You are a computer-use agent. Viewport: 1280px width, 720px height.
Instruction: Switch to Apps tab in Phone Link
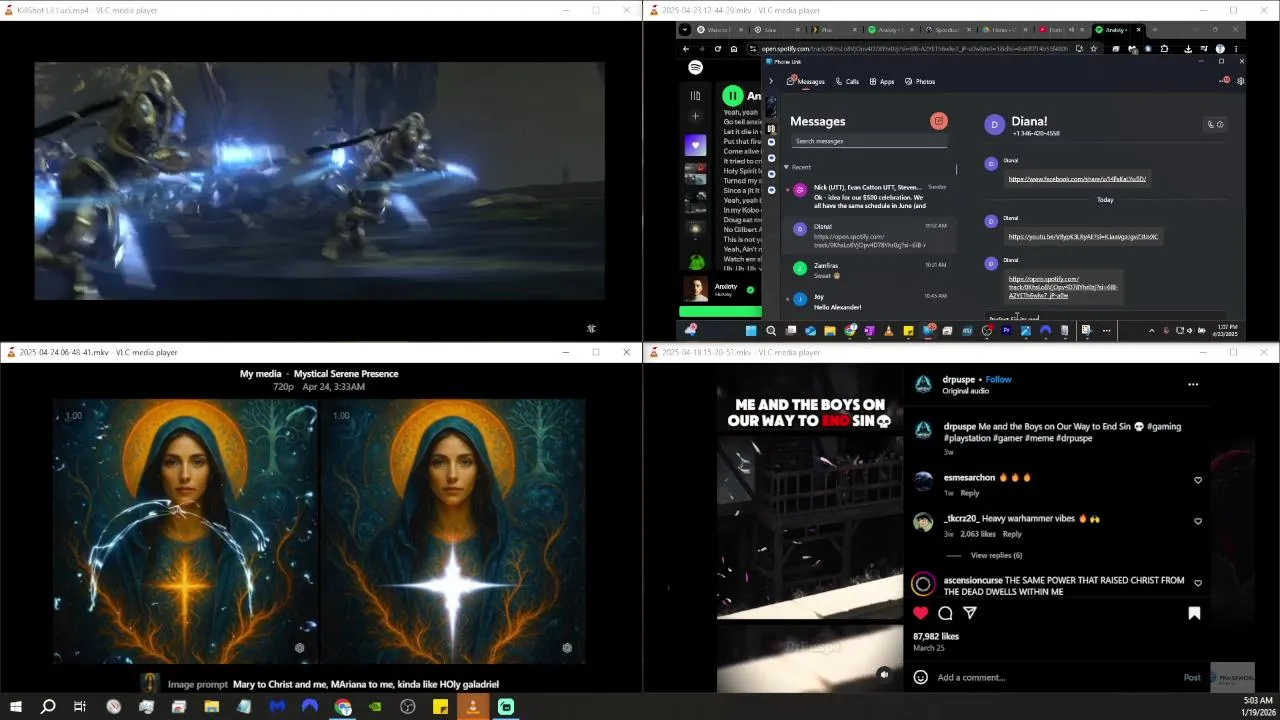(882, 81)
